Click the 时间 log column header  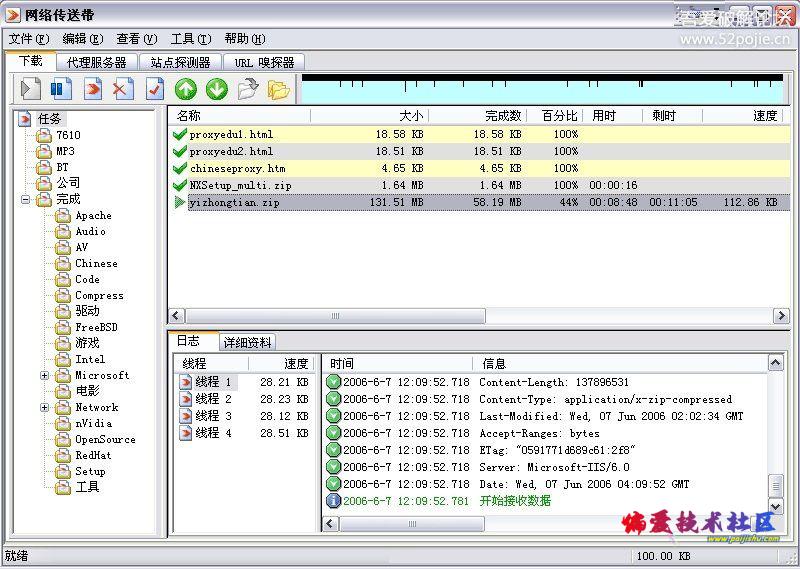point(398,363)
